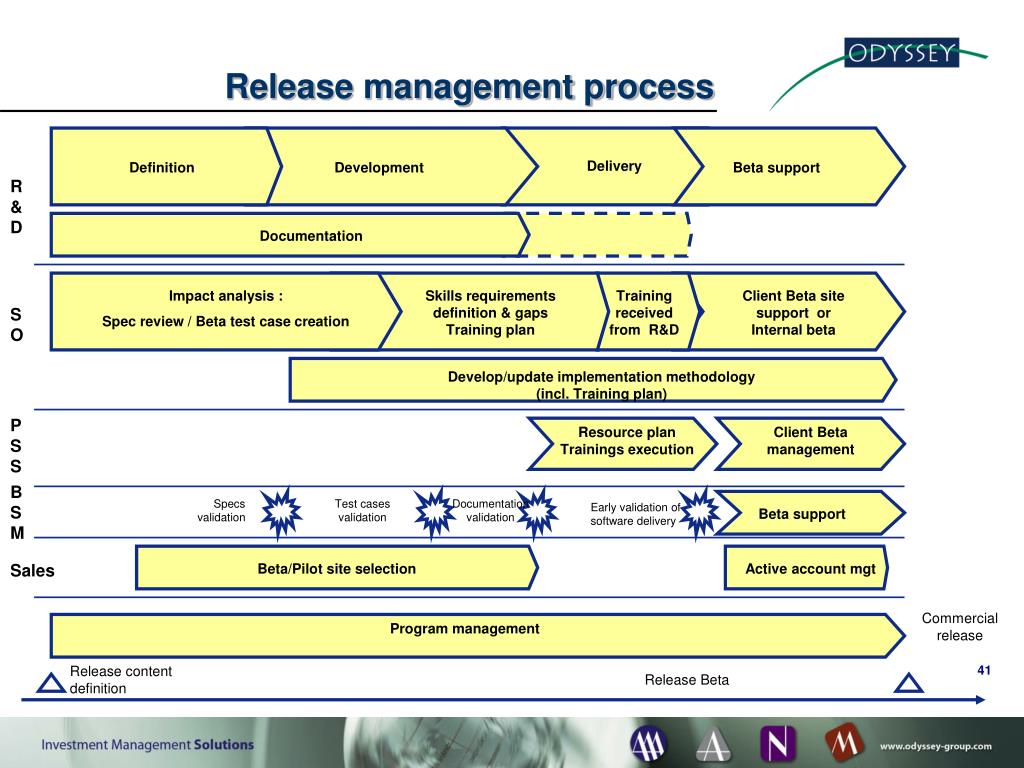Click triangle marker for Release content definition

coord(50,683)
